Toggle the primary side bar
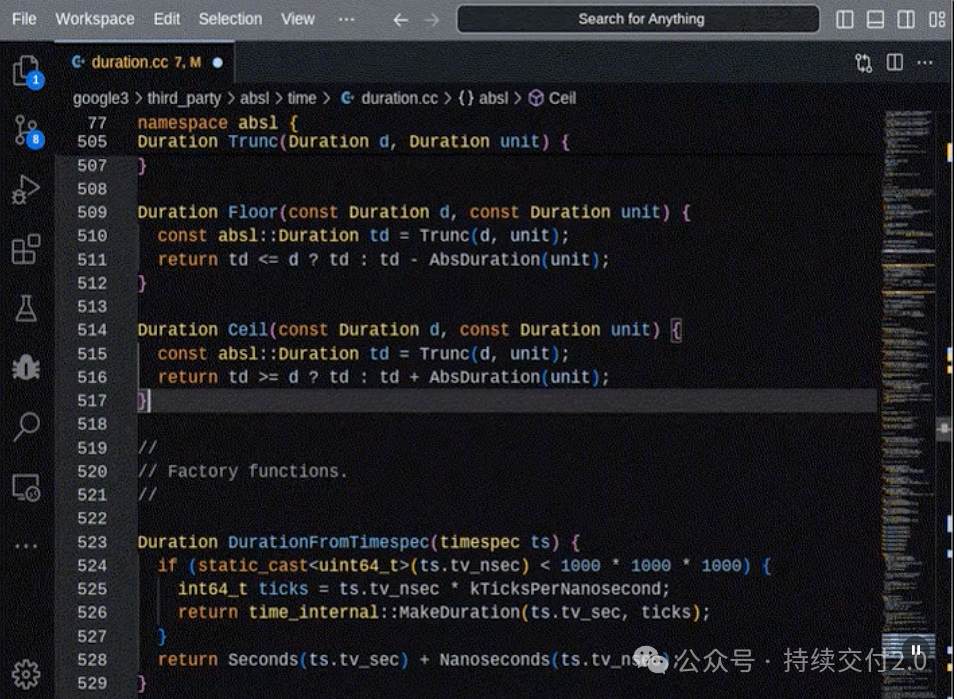 tap(845, 20)
